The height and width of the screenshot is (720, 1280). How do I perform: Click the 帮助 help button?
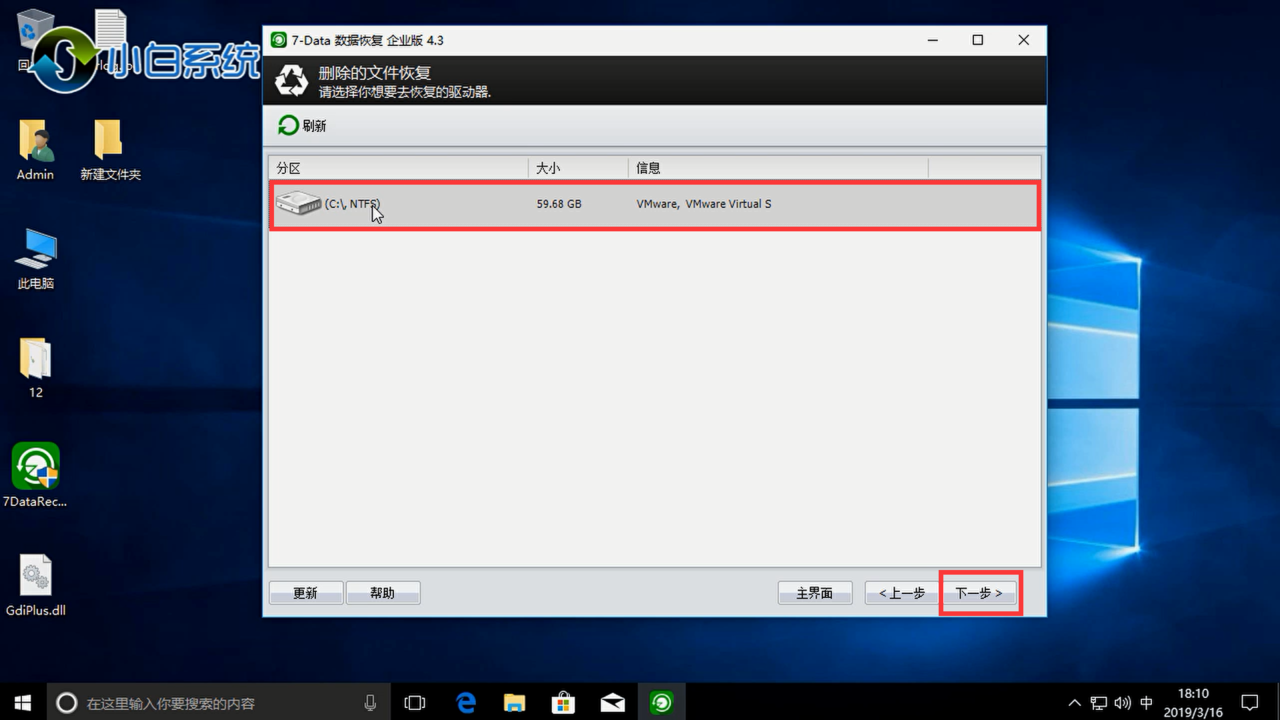click(x=383, y=593)
